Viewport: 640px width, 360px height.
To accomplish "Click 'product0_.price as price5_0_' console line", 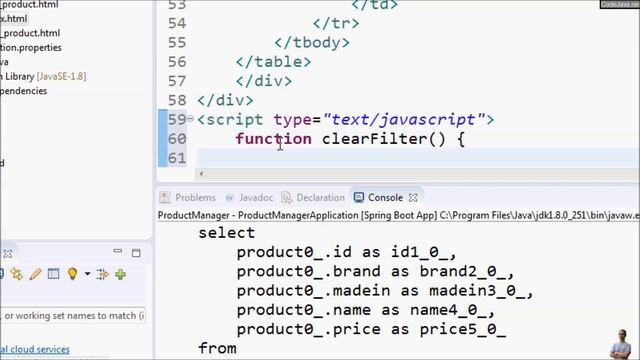I will [371, 329].
